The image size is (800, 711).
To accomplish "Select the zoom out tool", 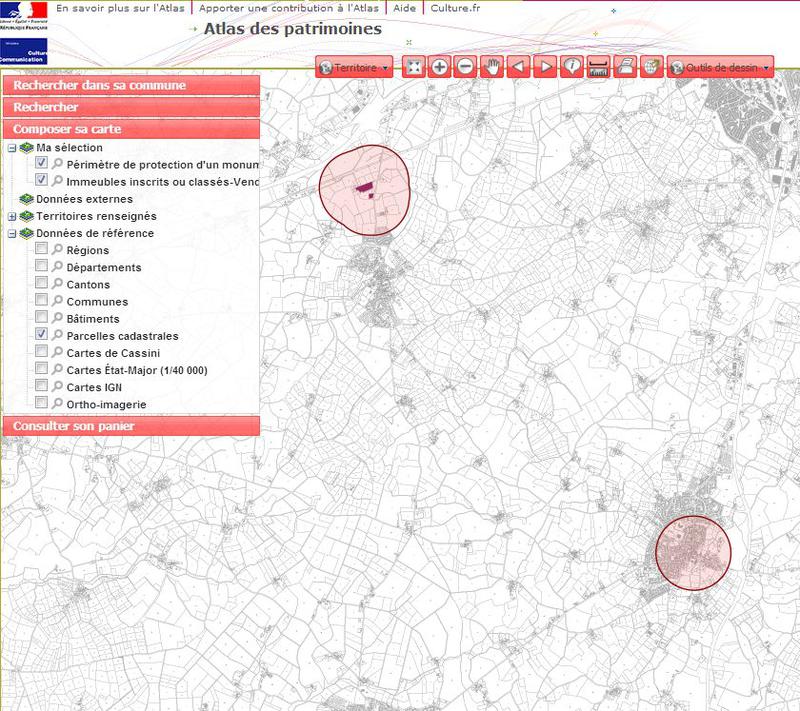I will point(466,66).
